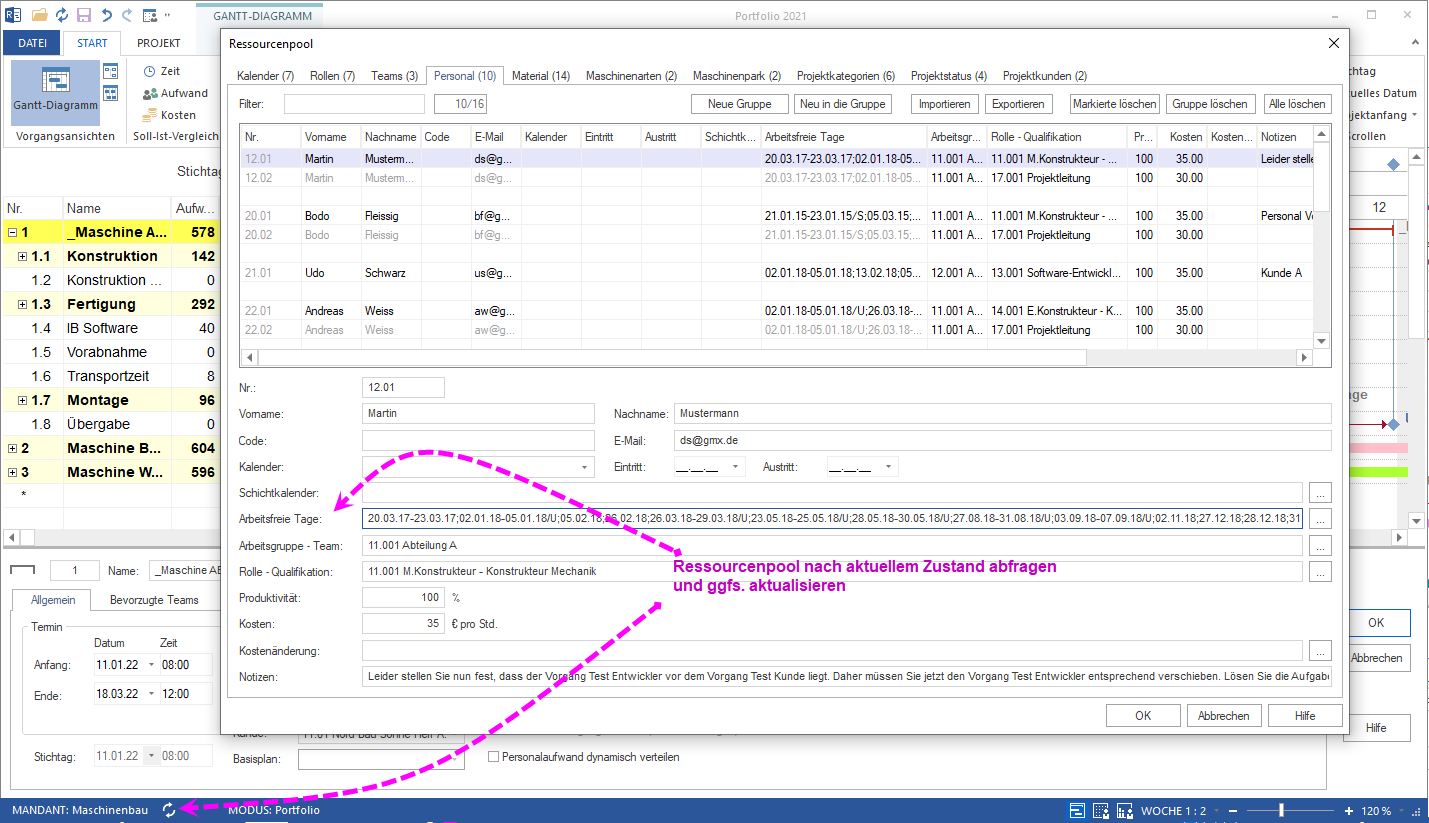Click the refresh icon next to MANDANT Maschinenbau
Viewport: 1429px width, 823px height.
[x=169, y=810]
